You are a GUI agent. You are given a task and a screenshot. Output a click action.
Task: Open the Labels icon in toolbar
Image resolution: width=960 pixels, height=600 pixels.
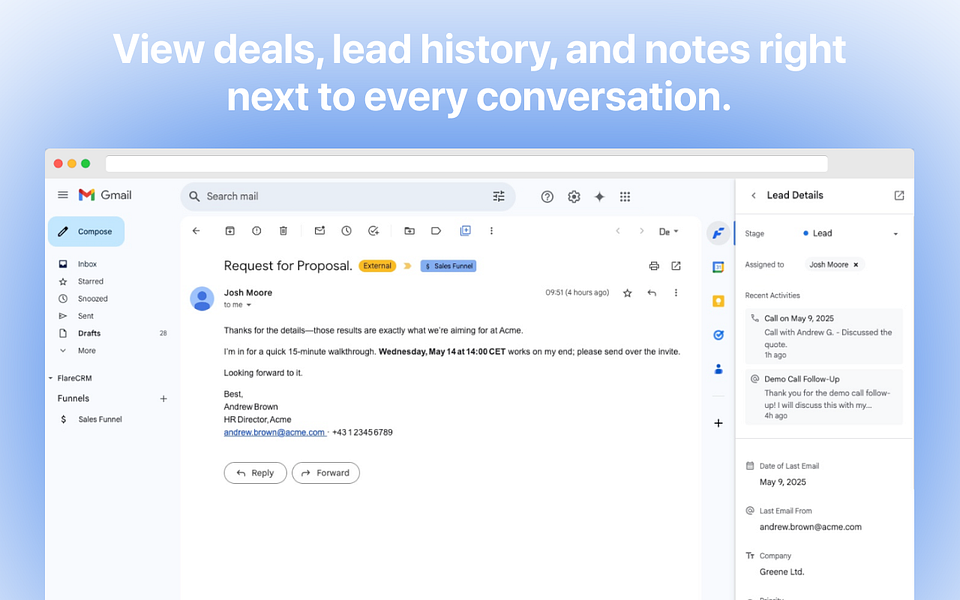click(436, 231)
